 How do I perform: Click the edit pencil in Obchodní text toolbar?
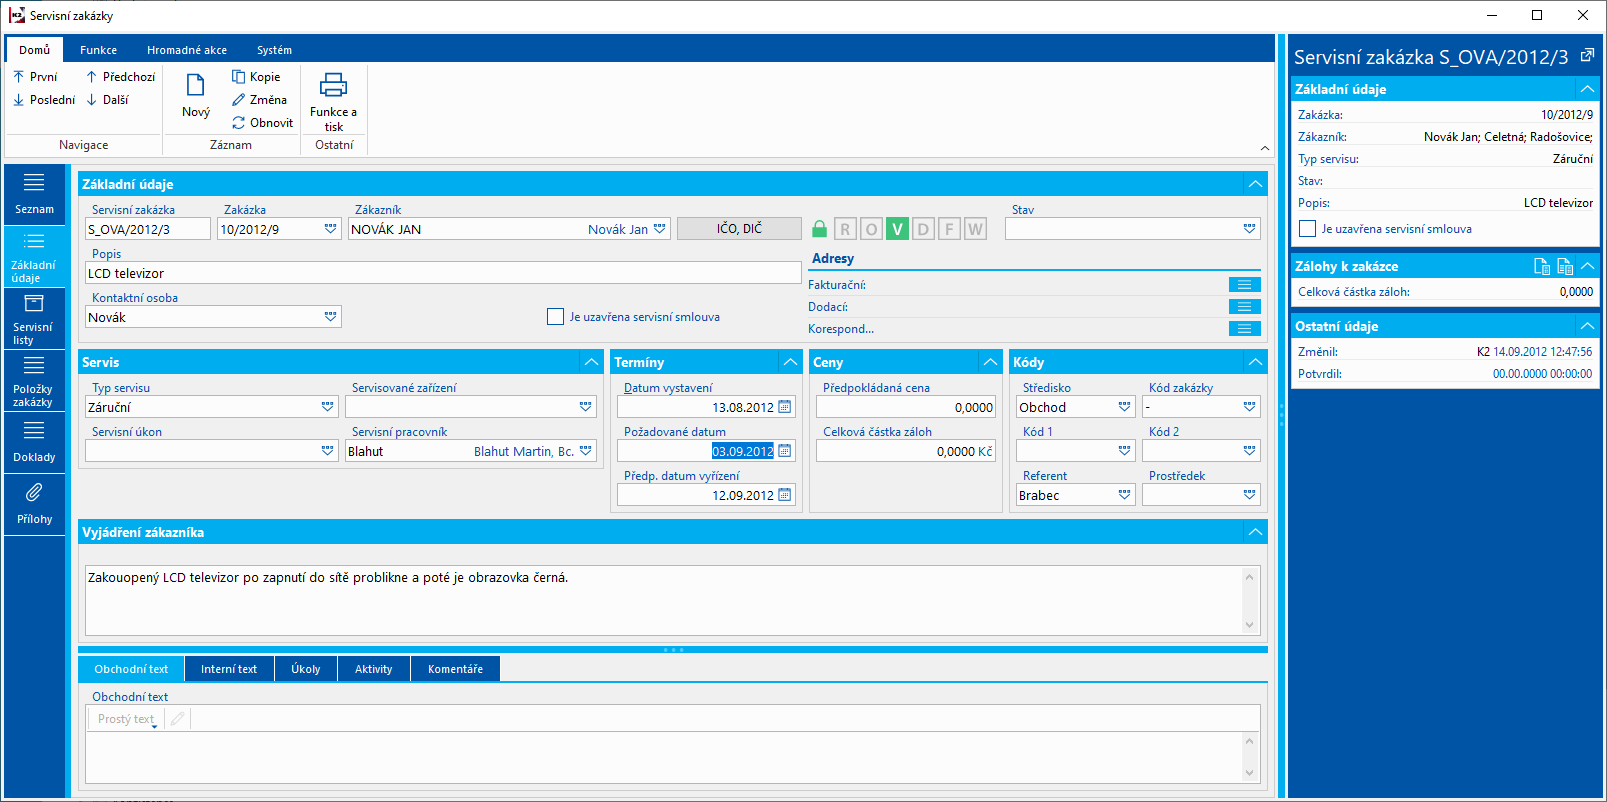[x=177, y=719]
